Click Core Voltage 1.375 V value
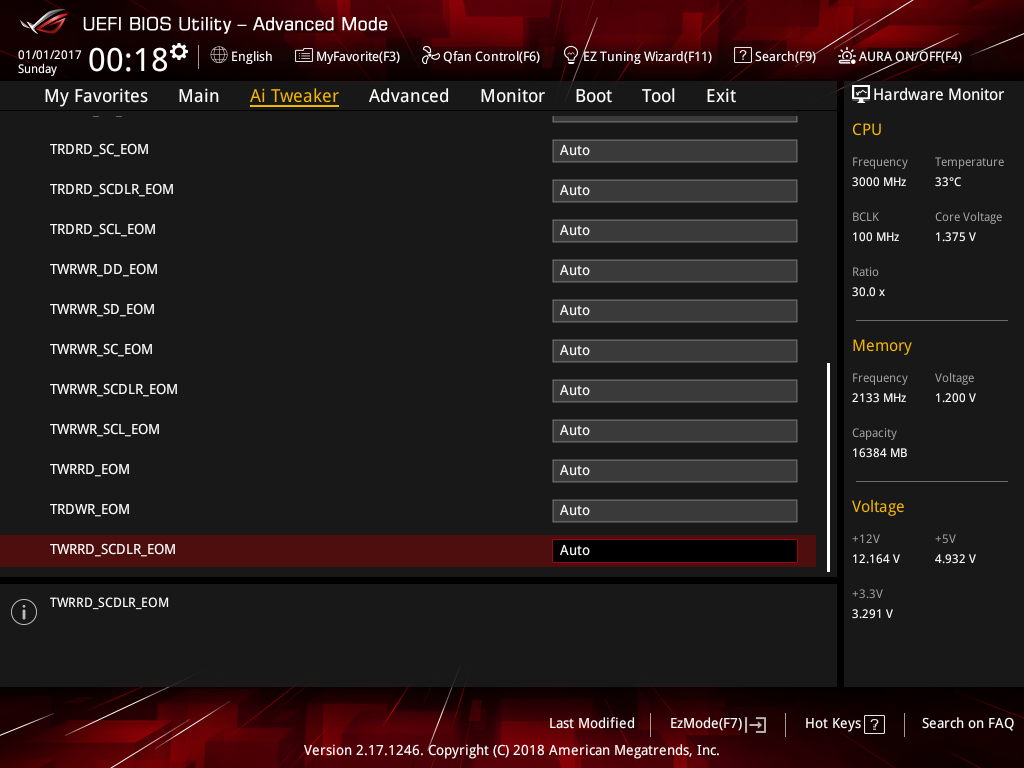This screenshot has height=768, width=1024. [x=955, y=236]
